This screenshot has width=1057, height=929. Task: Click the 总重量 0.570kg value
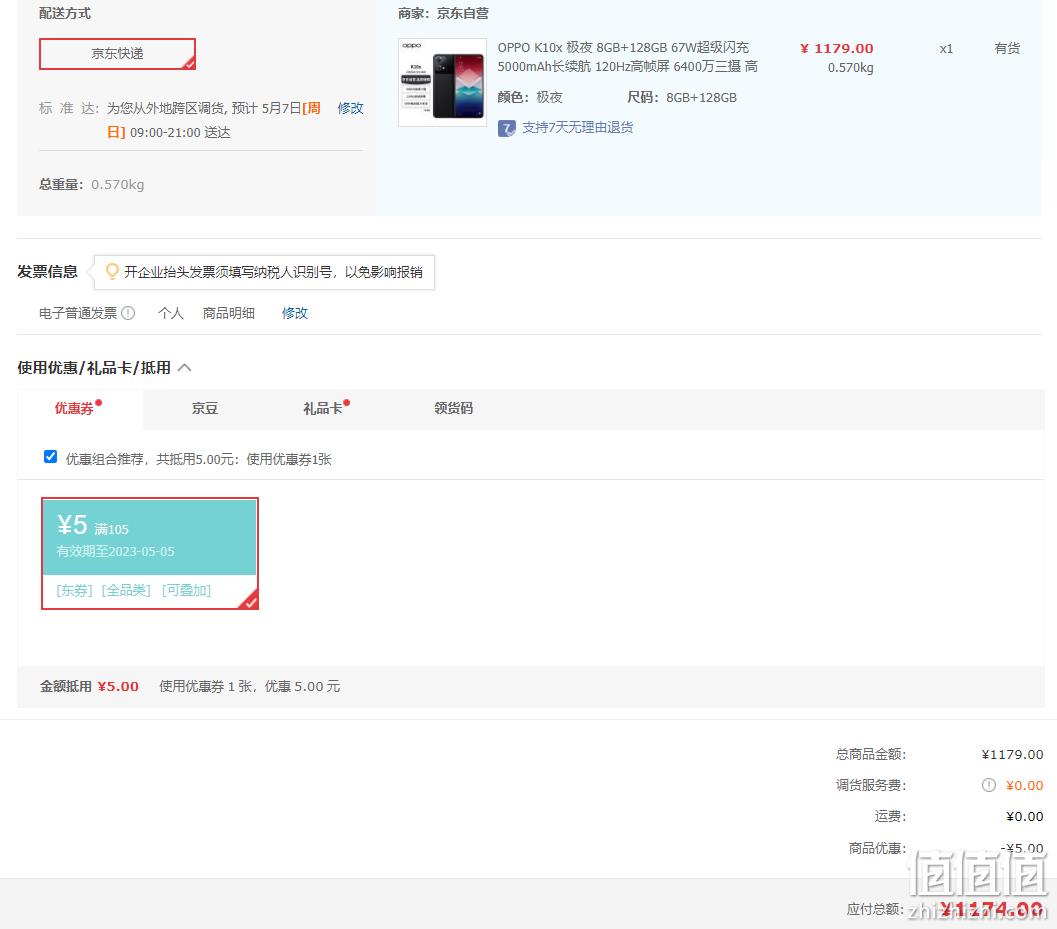[x=118, y=185]
